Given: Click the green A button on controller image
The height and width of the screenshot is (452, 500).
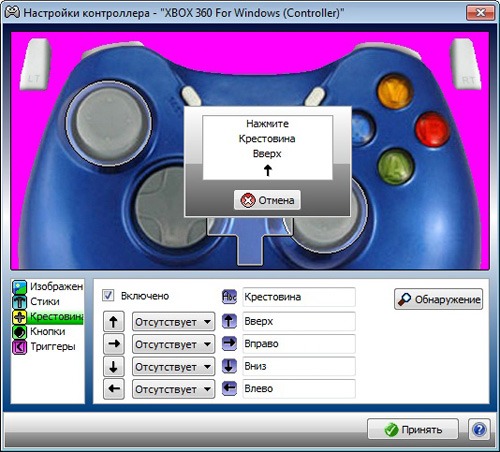Looking at the screenshot, I should (396, 166).
